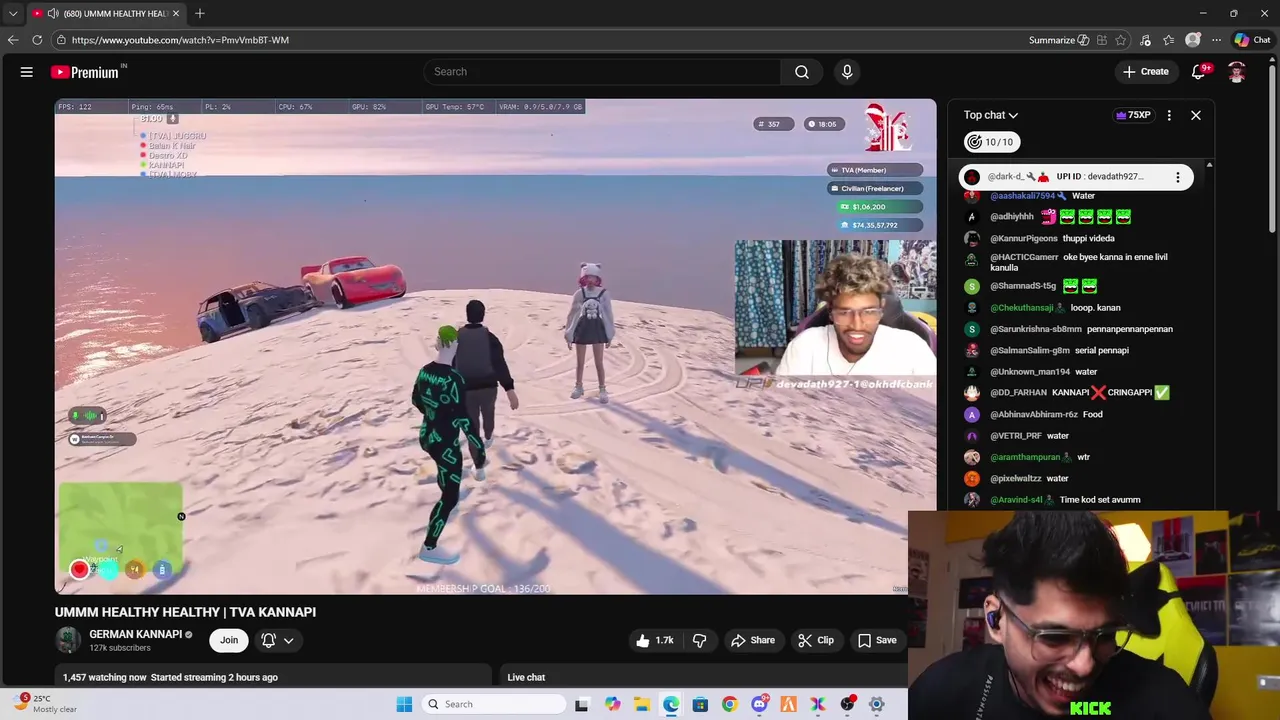Dislike the video with thumbs down
This screenshot has height=720, width=1280.
pyautogui.click(x=700, y=640)
